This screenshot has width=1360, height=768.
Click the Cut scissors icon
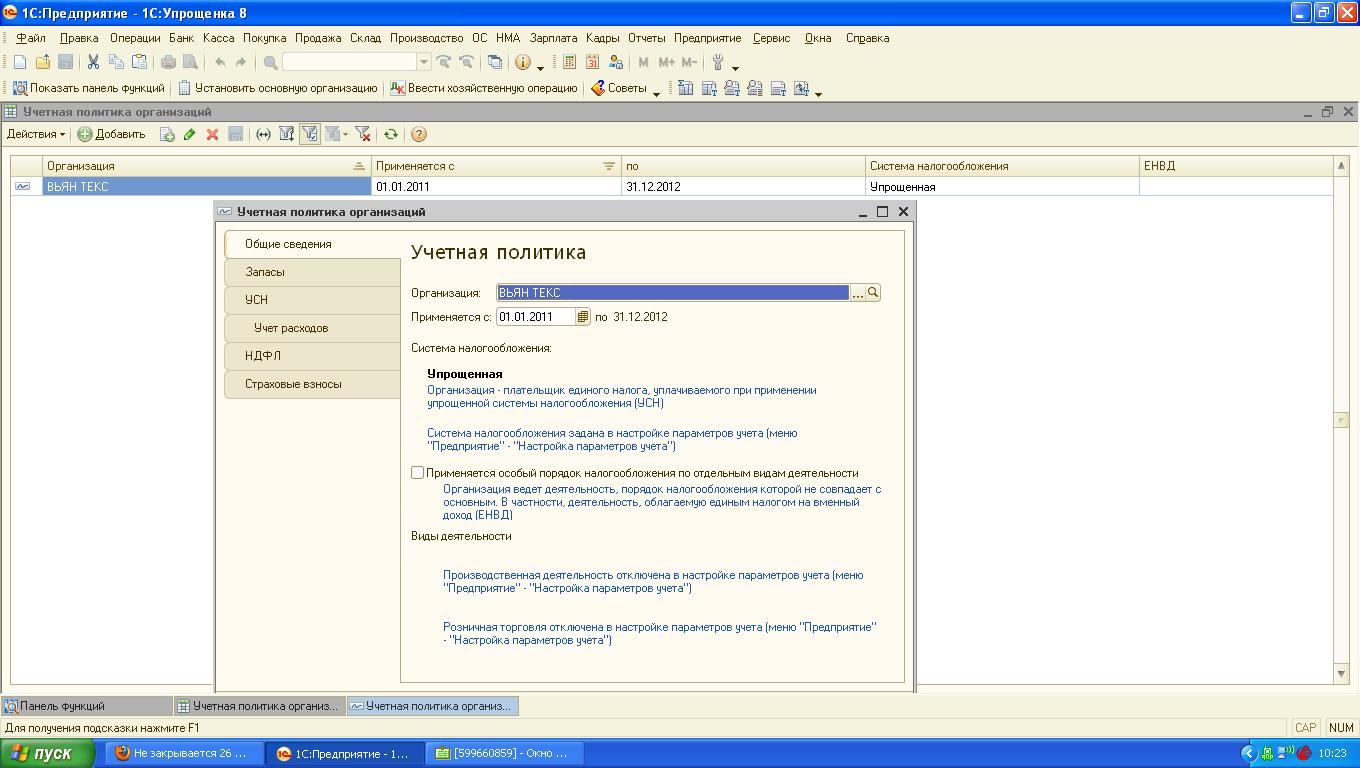pos(93,62)
